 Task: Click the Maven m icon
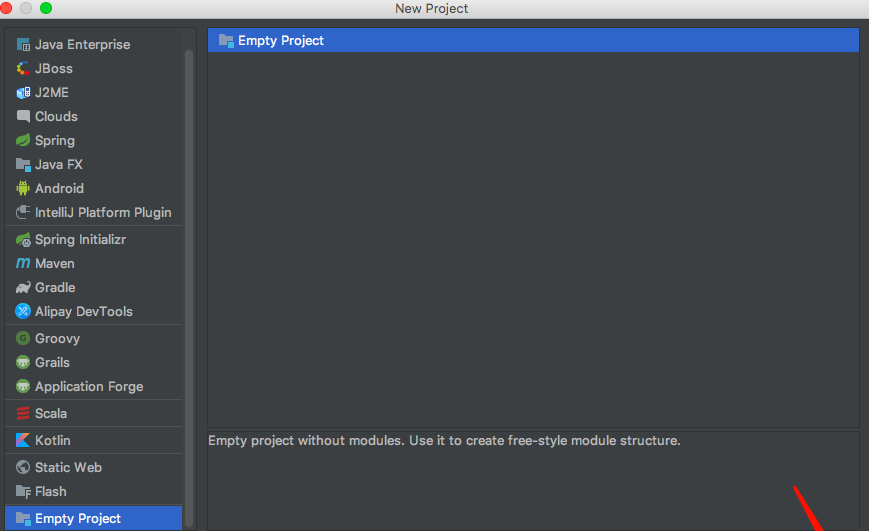[x=23, y=263]
